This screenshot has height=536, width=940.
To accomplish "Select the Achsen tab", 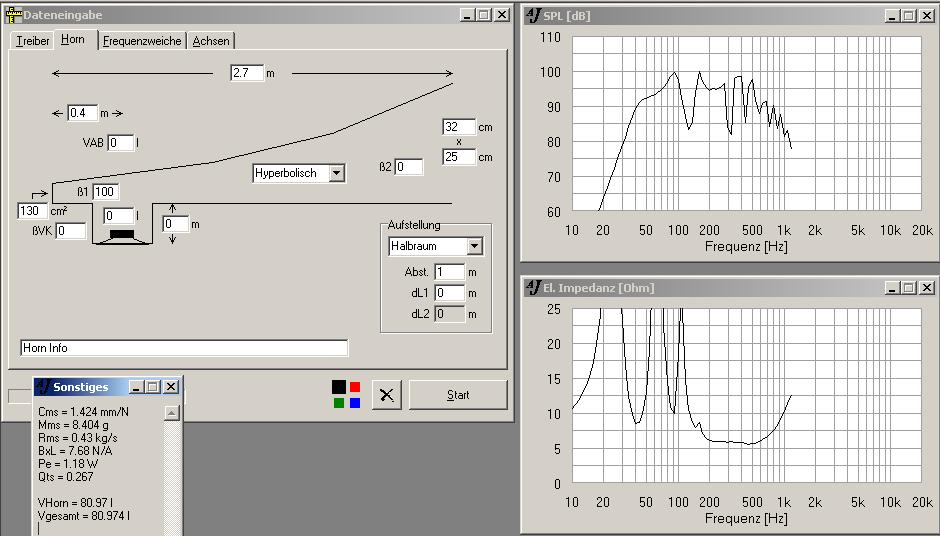I will 211,41.
